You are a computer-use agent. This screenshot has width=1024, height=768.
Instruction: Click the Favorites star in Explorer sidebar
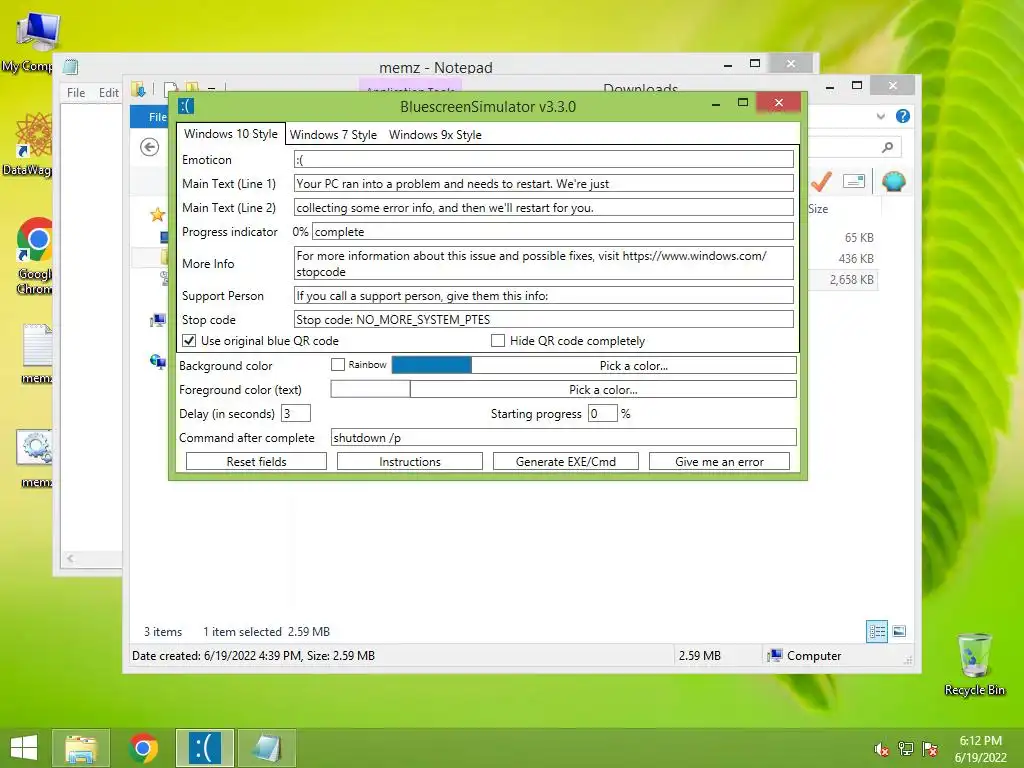157,214
